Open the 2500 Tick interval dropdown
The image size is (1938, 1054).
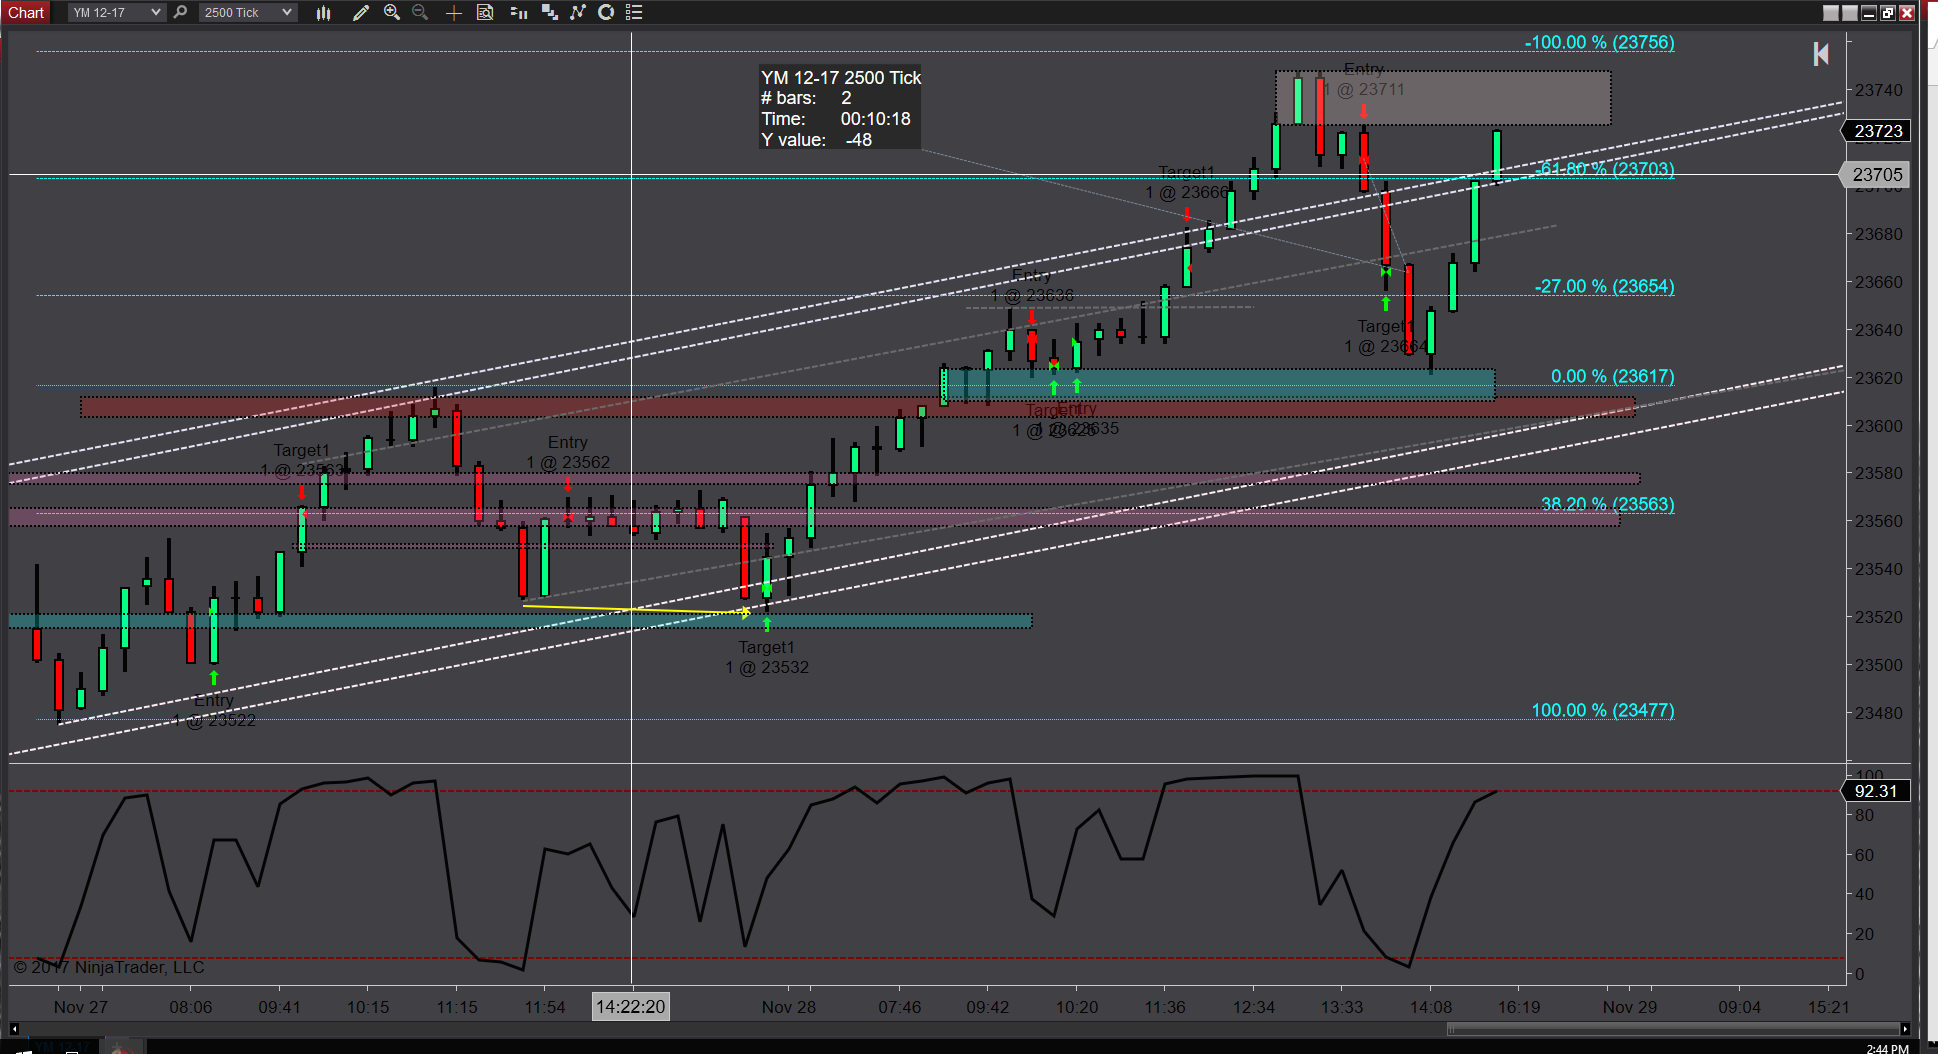pos(247,12)
